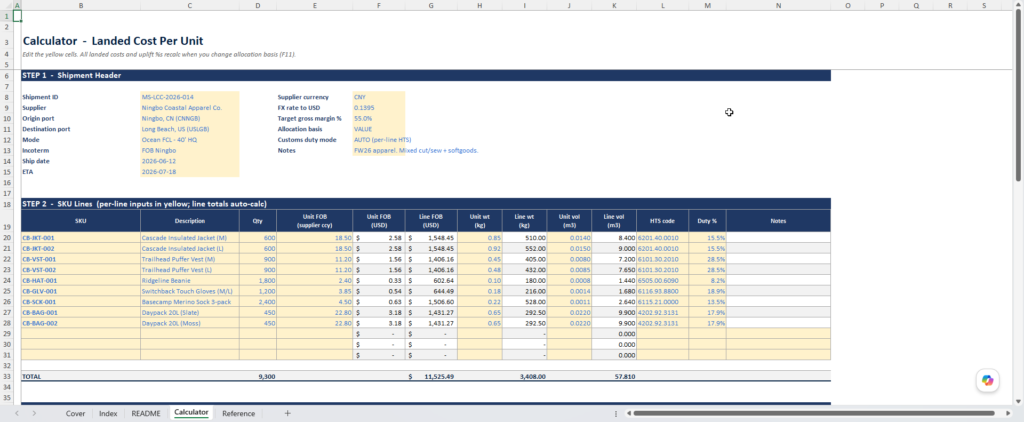Click SKU cell CB-HAT-001
Screen dimensions: 1024x422
[81, 281]
